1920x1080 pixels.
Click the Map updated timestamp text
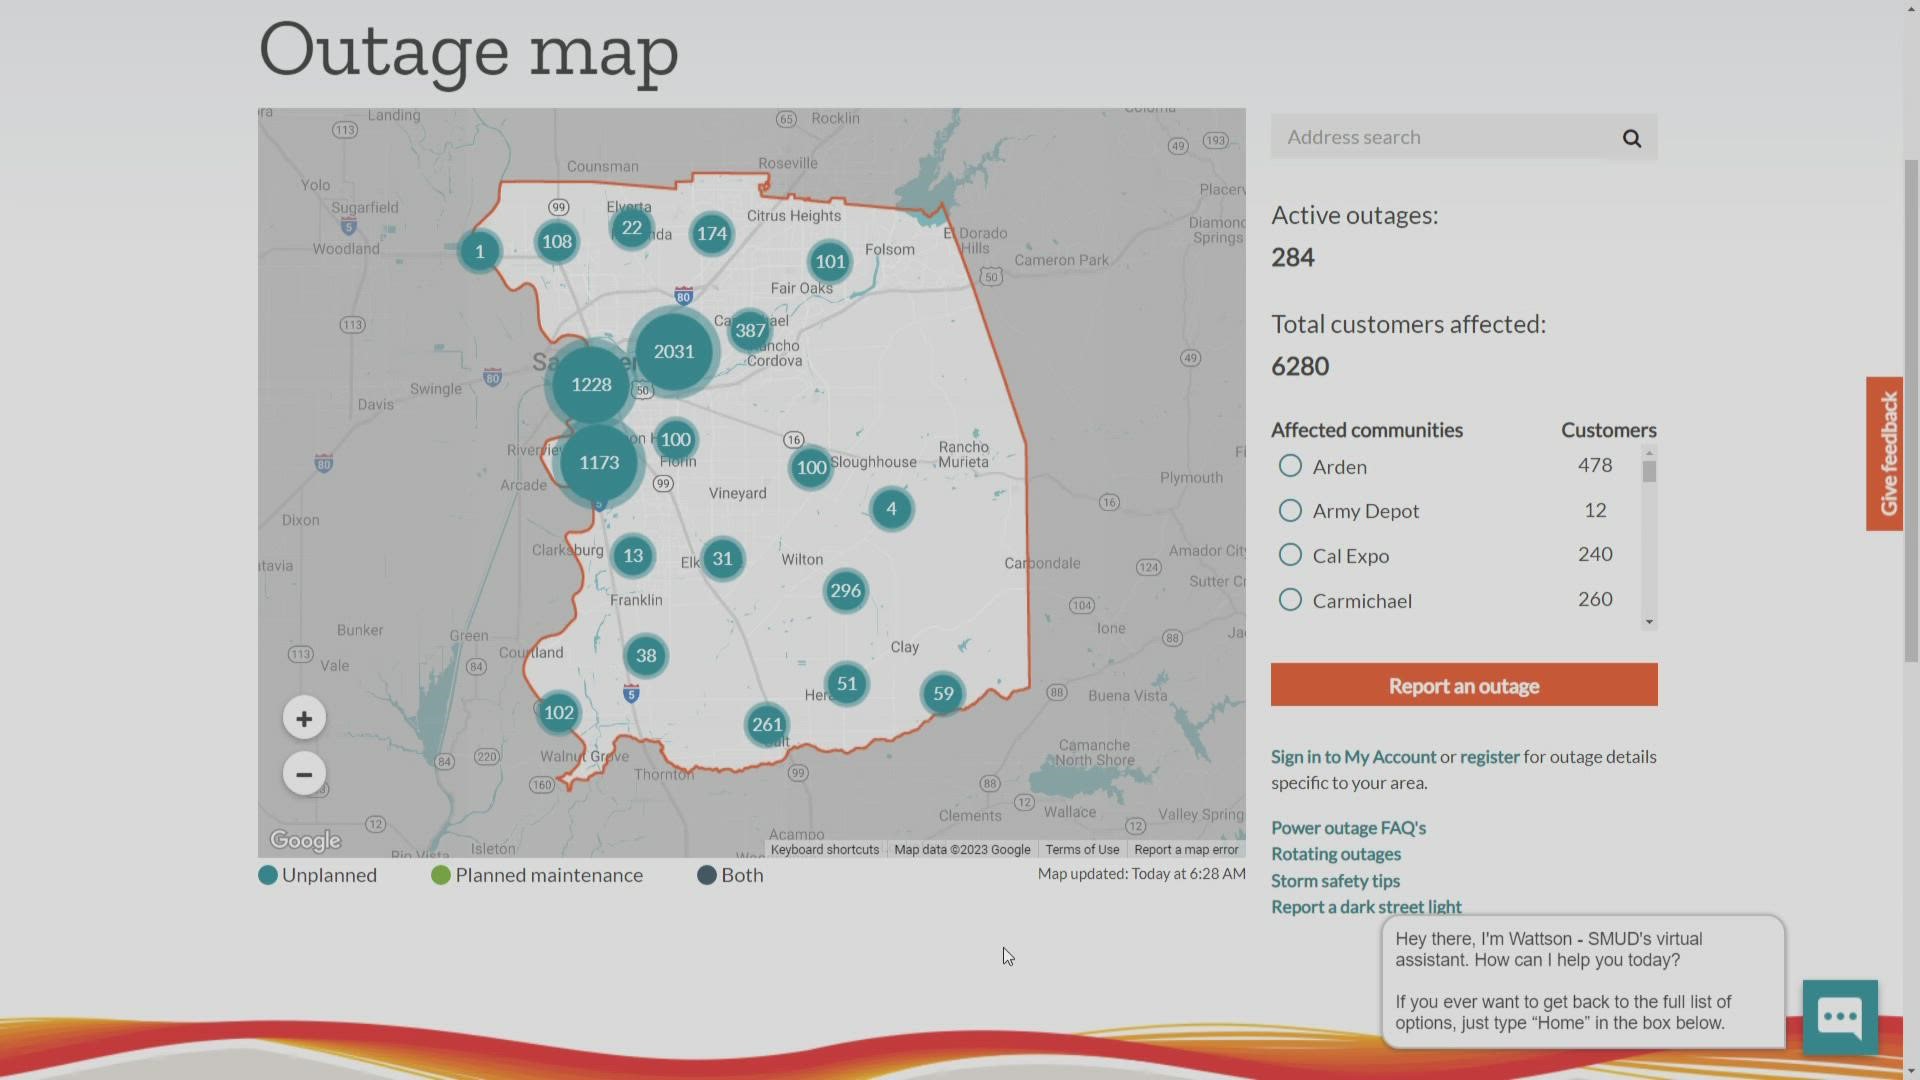(1141, 874)
